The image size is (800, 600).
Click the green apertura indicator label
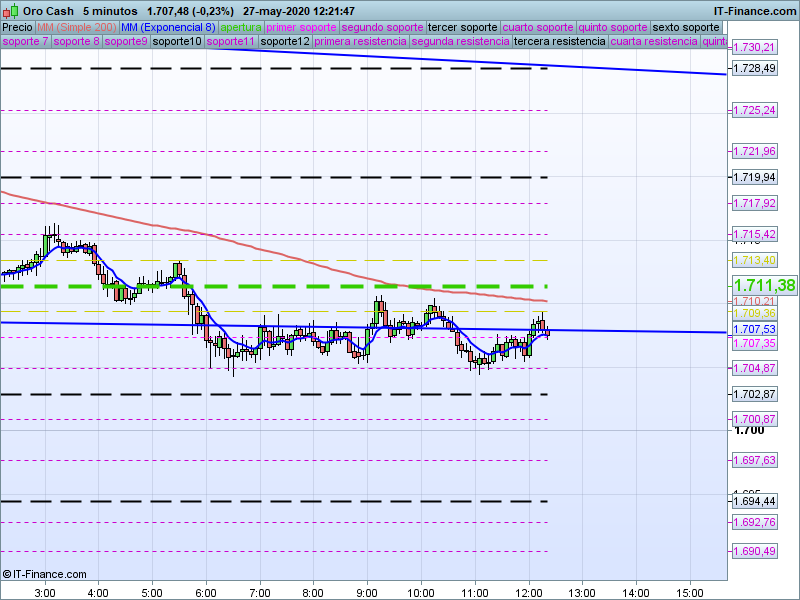(x=241, y=27)
